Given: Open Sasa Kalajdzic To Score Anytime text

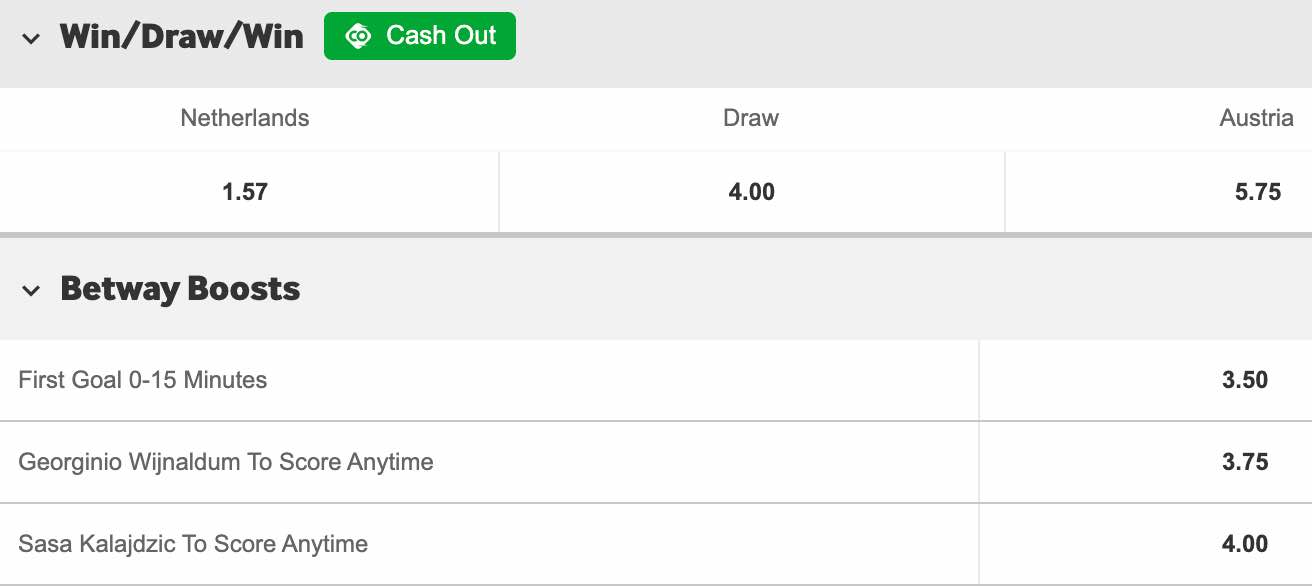Looking at the screenshot, I should (x=193, y=544).
